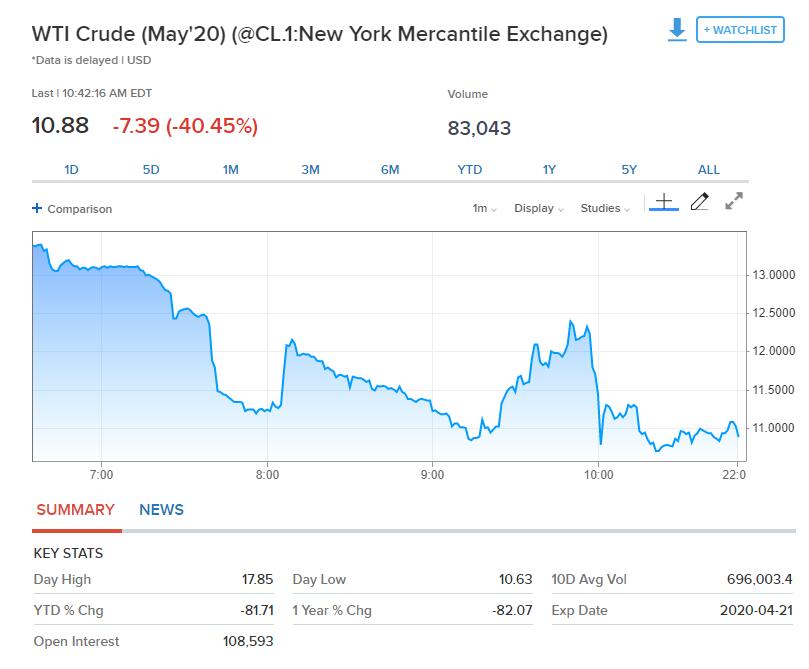
Task: Add WTI Crude to Watchlist
Action: [740, 30]
